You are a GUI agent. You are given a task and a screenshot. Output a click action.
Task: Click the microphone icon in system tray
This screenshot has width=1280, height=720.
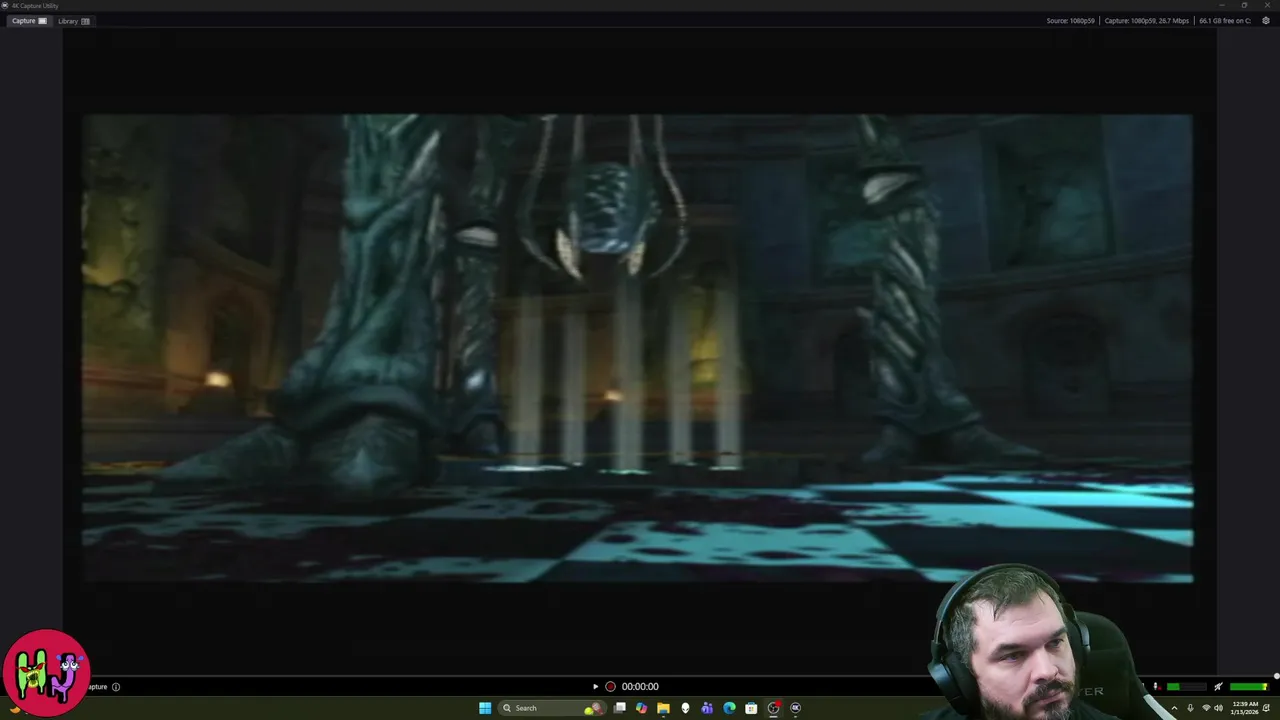coord(1190,708)
